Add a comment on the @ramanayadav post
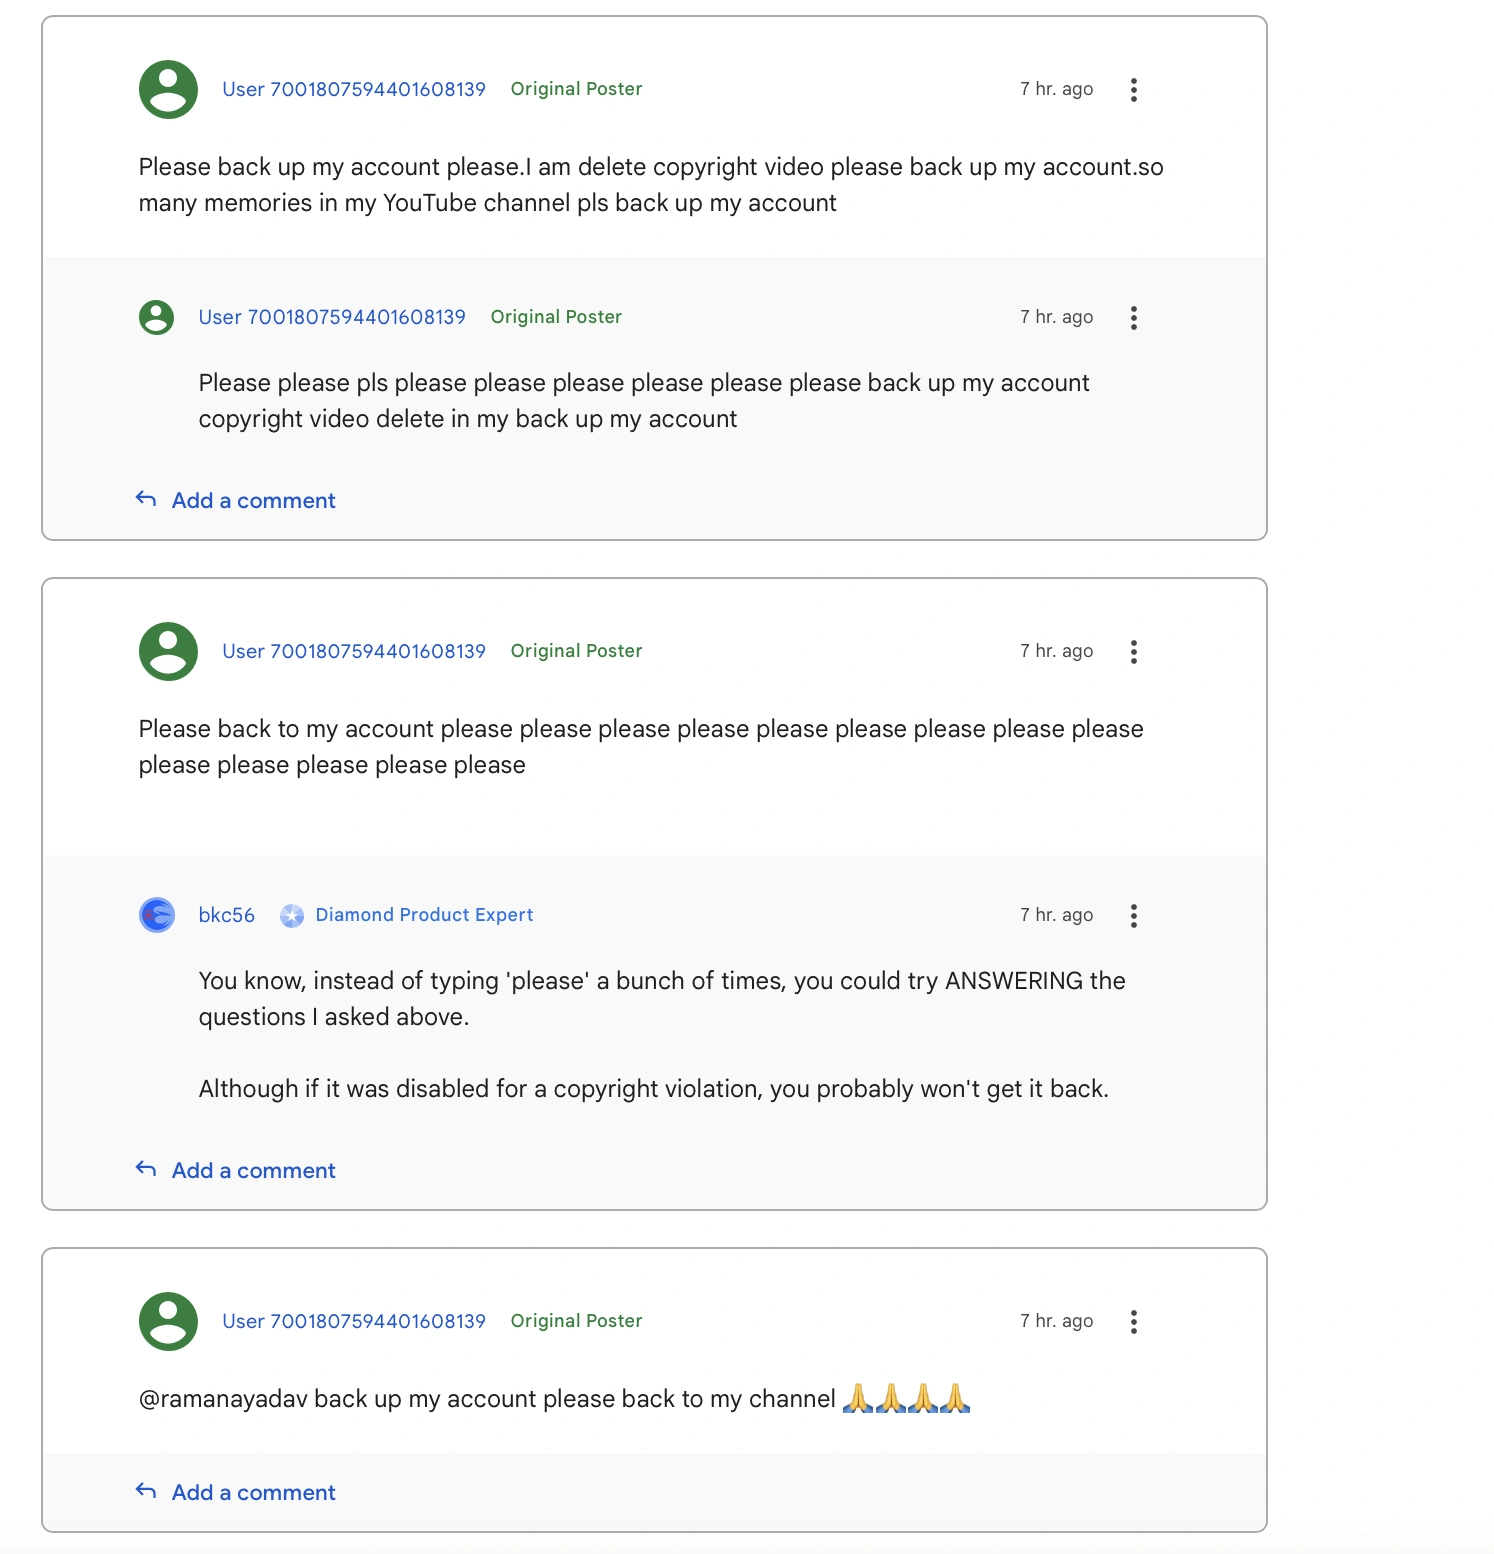Viewport: 1494px width, 1554px height. click(x=253, y=1492)
